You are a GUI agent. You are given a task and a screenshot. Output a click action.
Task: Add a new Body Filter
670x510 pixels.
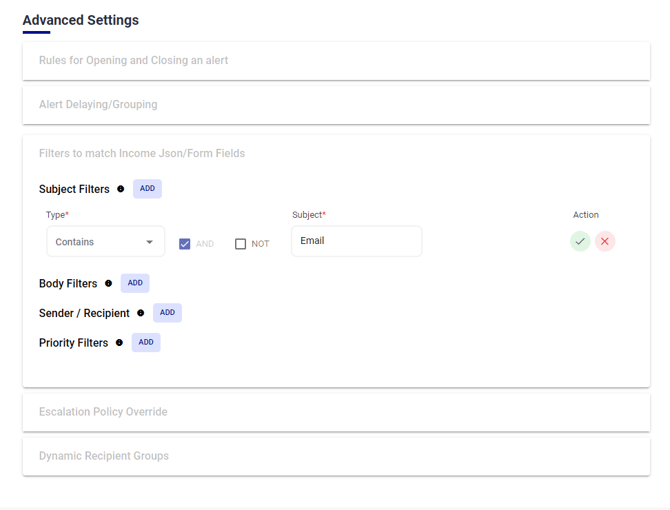(135, 283)
